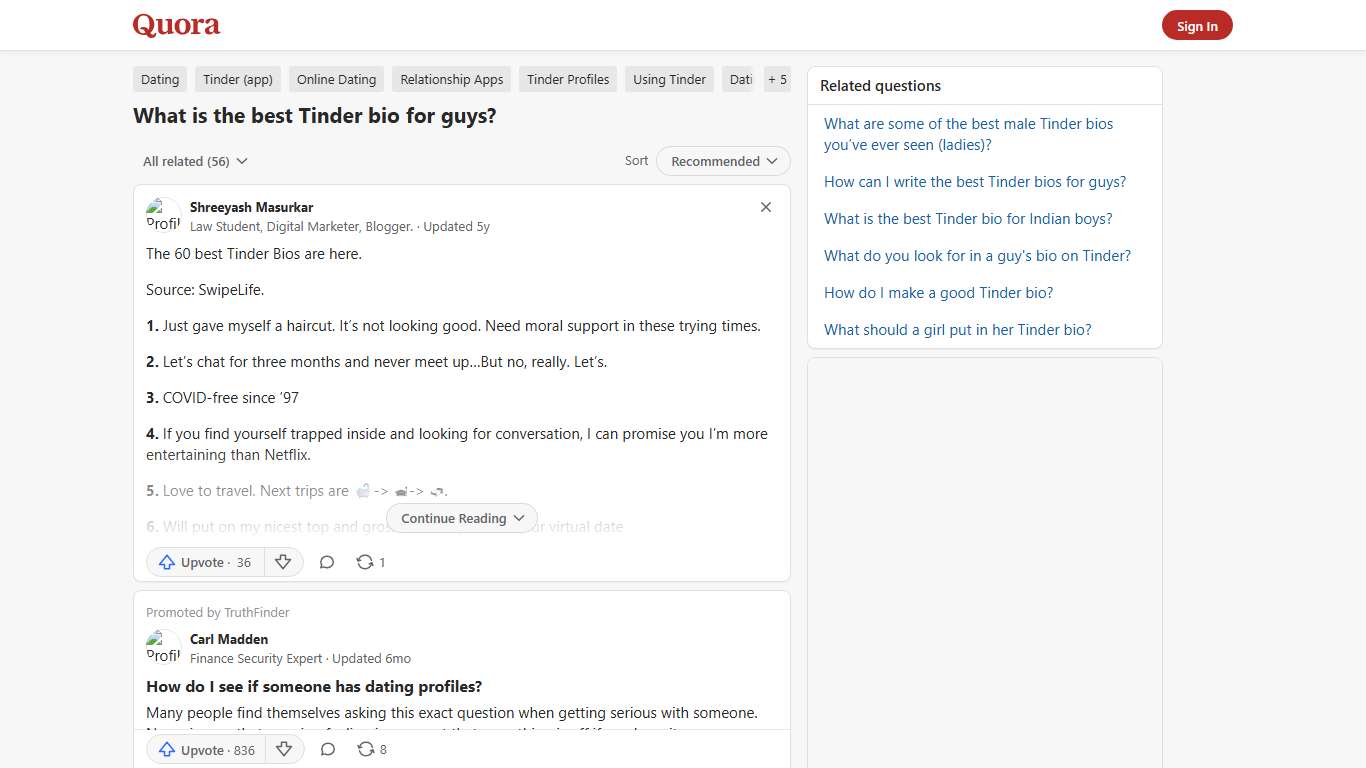The image size is (1366, 768).
Task: Click the Sign In button
Action: [1197, 25]
